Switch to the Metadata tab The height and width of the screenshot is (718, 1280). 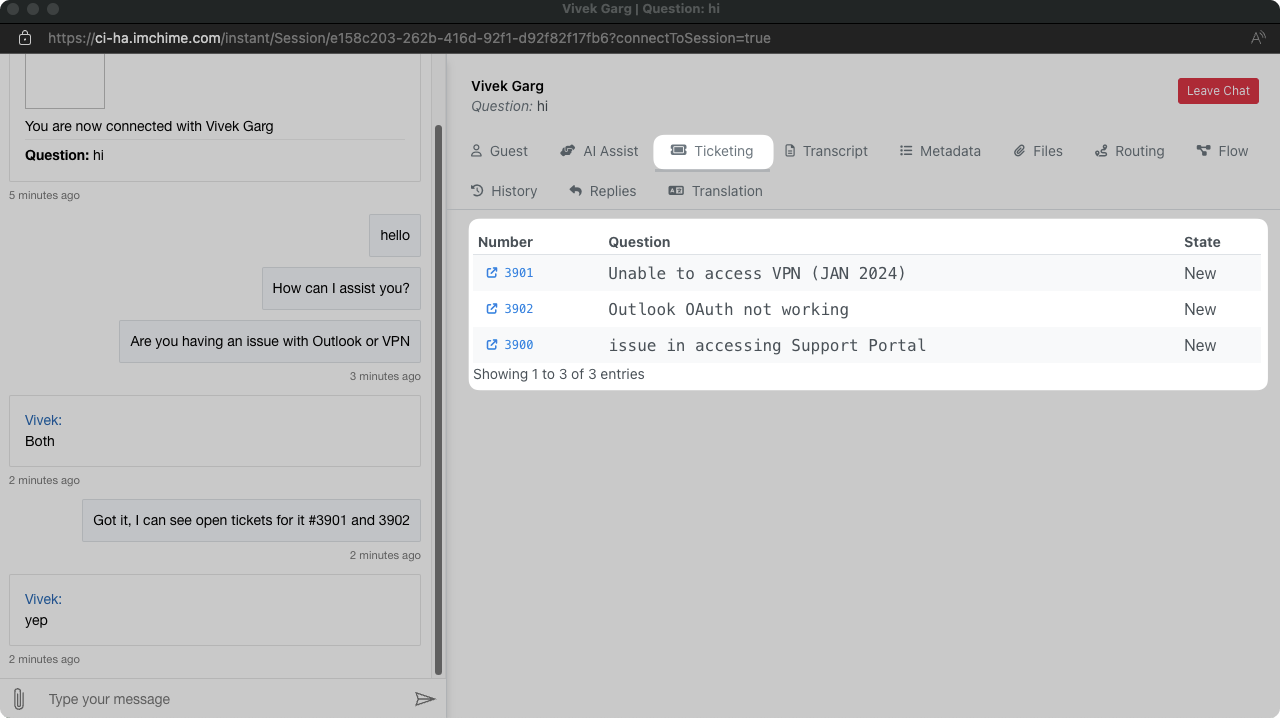tap(940, 151)
